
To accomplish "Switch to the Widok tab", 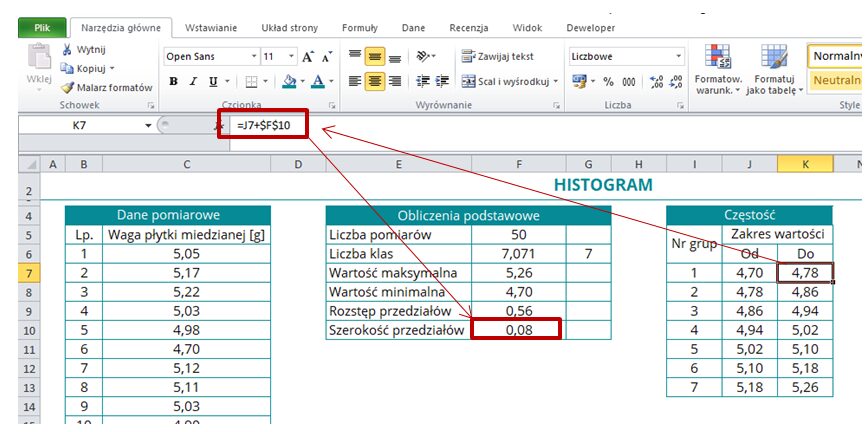I will click(527, 28).
